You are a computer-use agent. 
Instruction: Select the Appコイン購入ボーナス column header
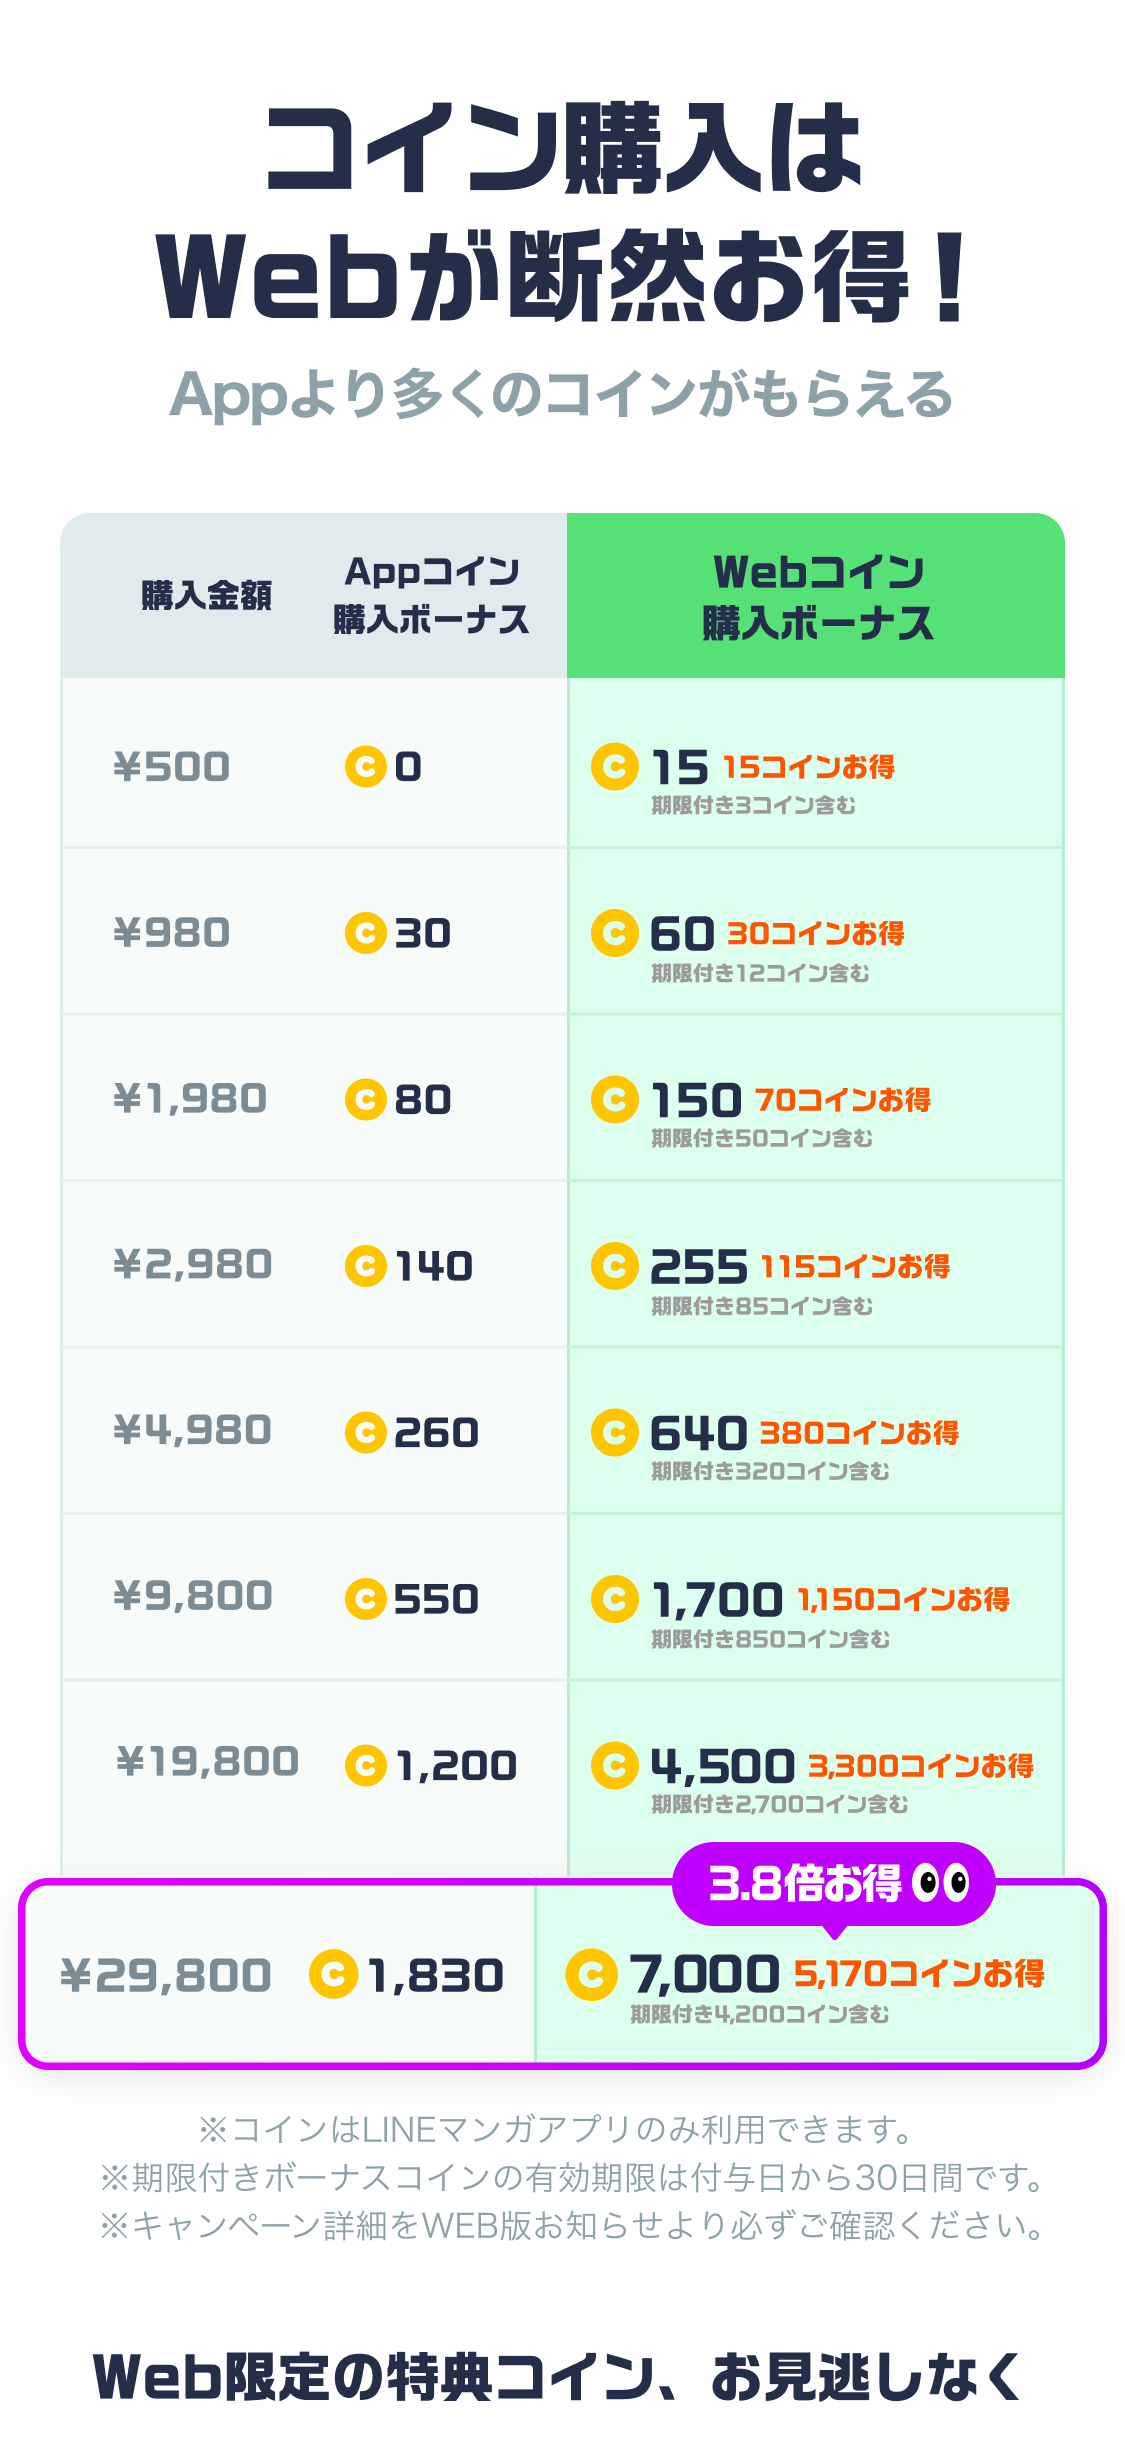[430, 596]
